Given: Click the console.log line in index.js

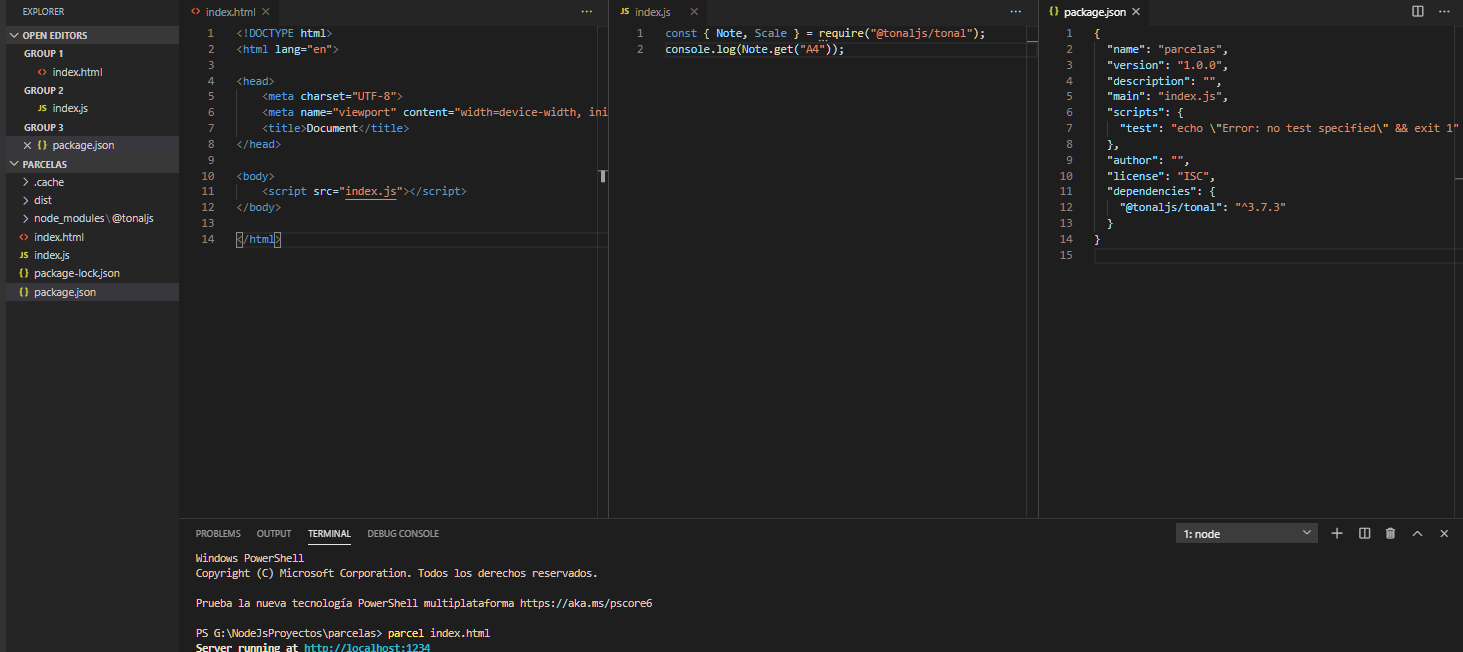Looking at the screenshot, I should pyautogui.click(x=755, y=49).
